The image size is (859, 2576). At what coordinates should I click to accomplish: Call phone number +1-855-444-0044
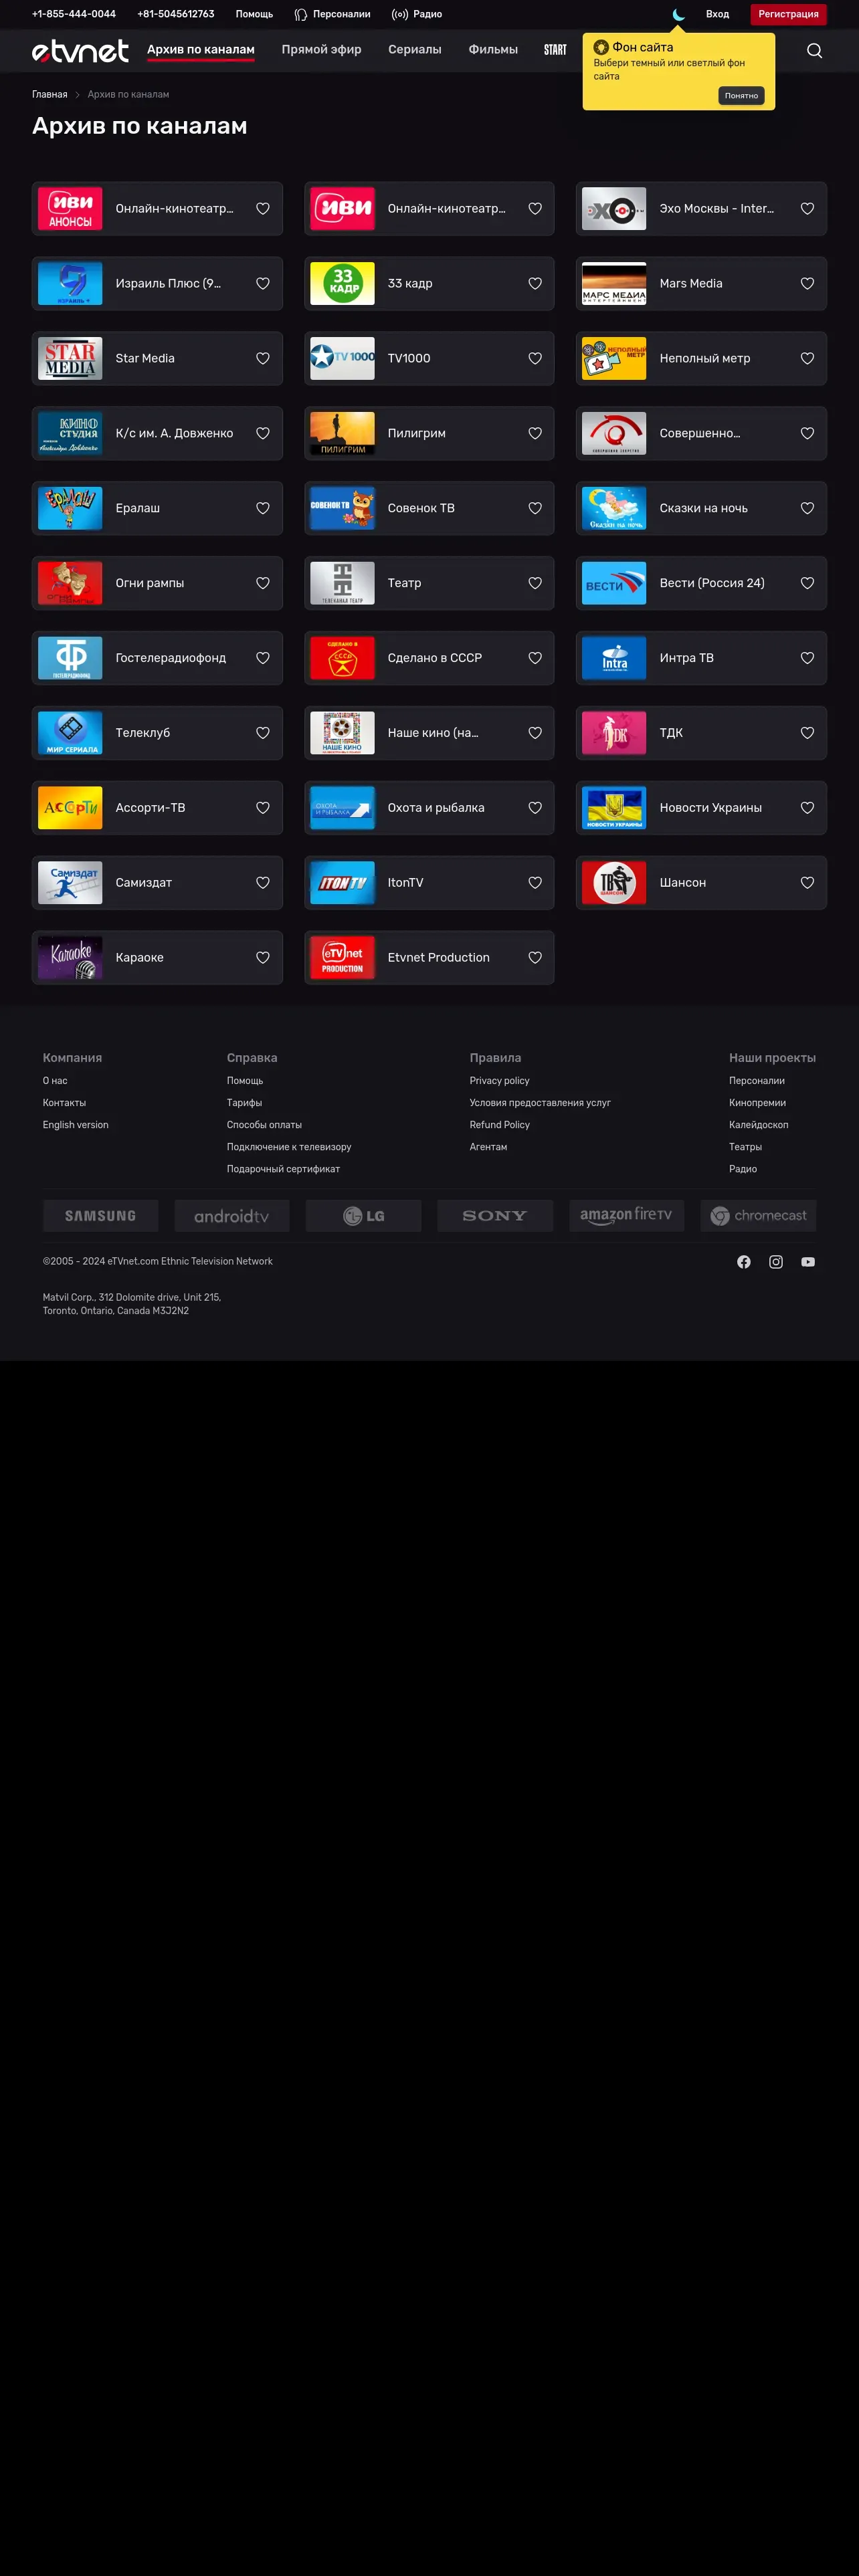tap(74, 14)
